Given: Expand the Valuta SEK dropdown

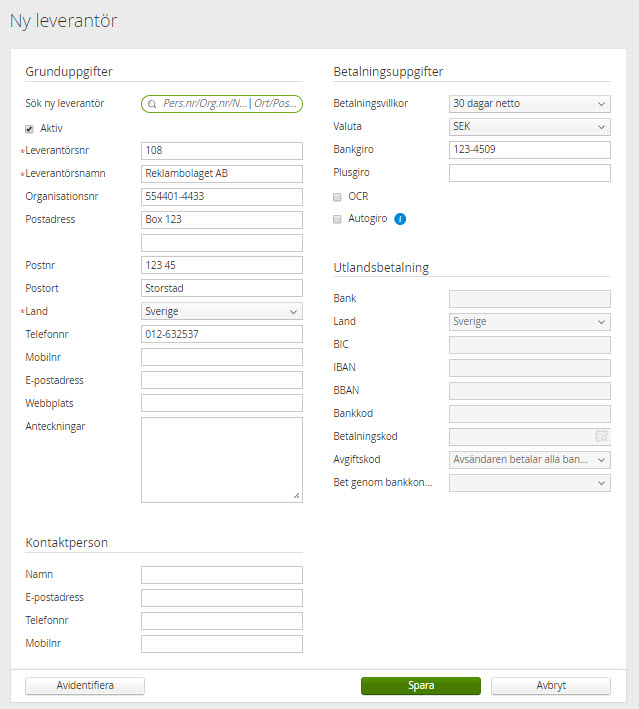Looking at the screenshot, I should click(x=529, y=127).
